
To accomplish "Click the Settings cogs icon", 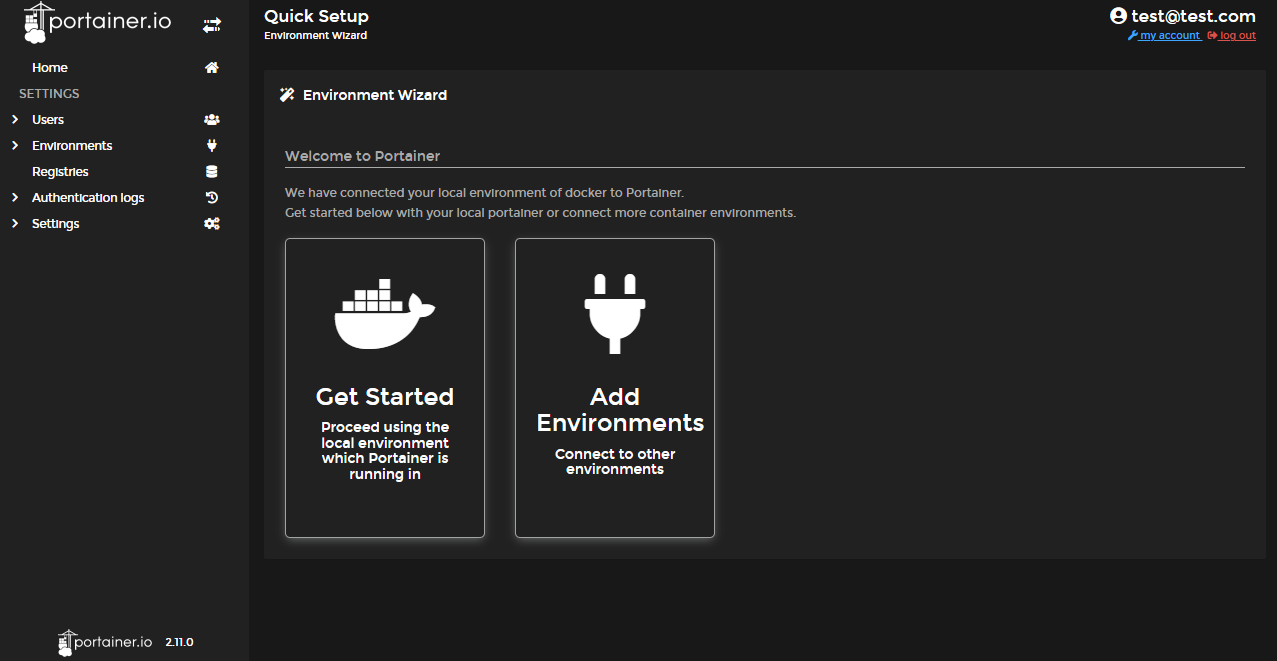I will pos(212,224).
